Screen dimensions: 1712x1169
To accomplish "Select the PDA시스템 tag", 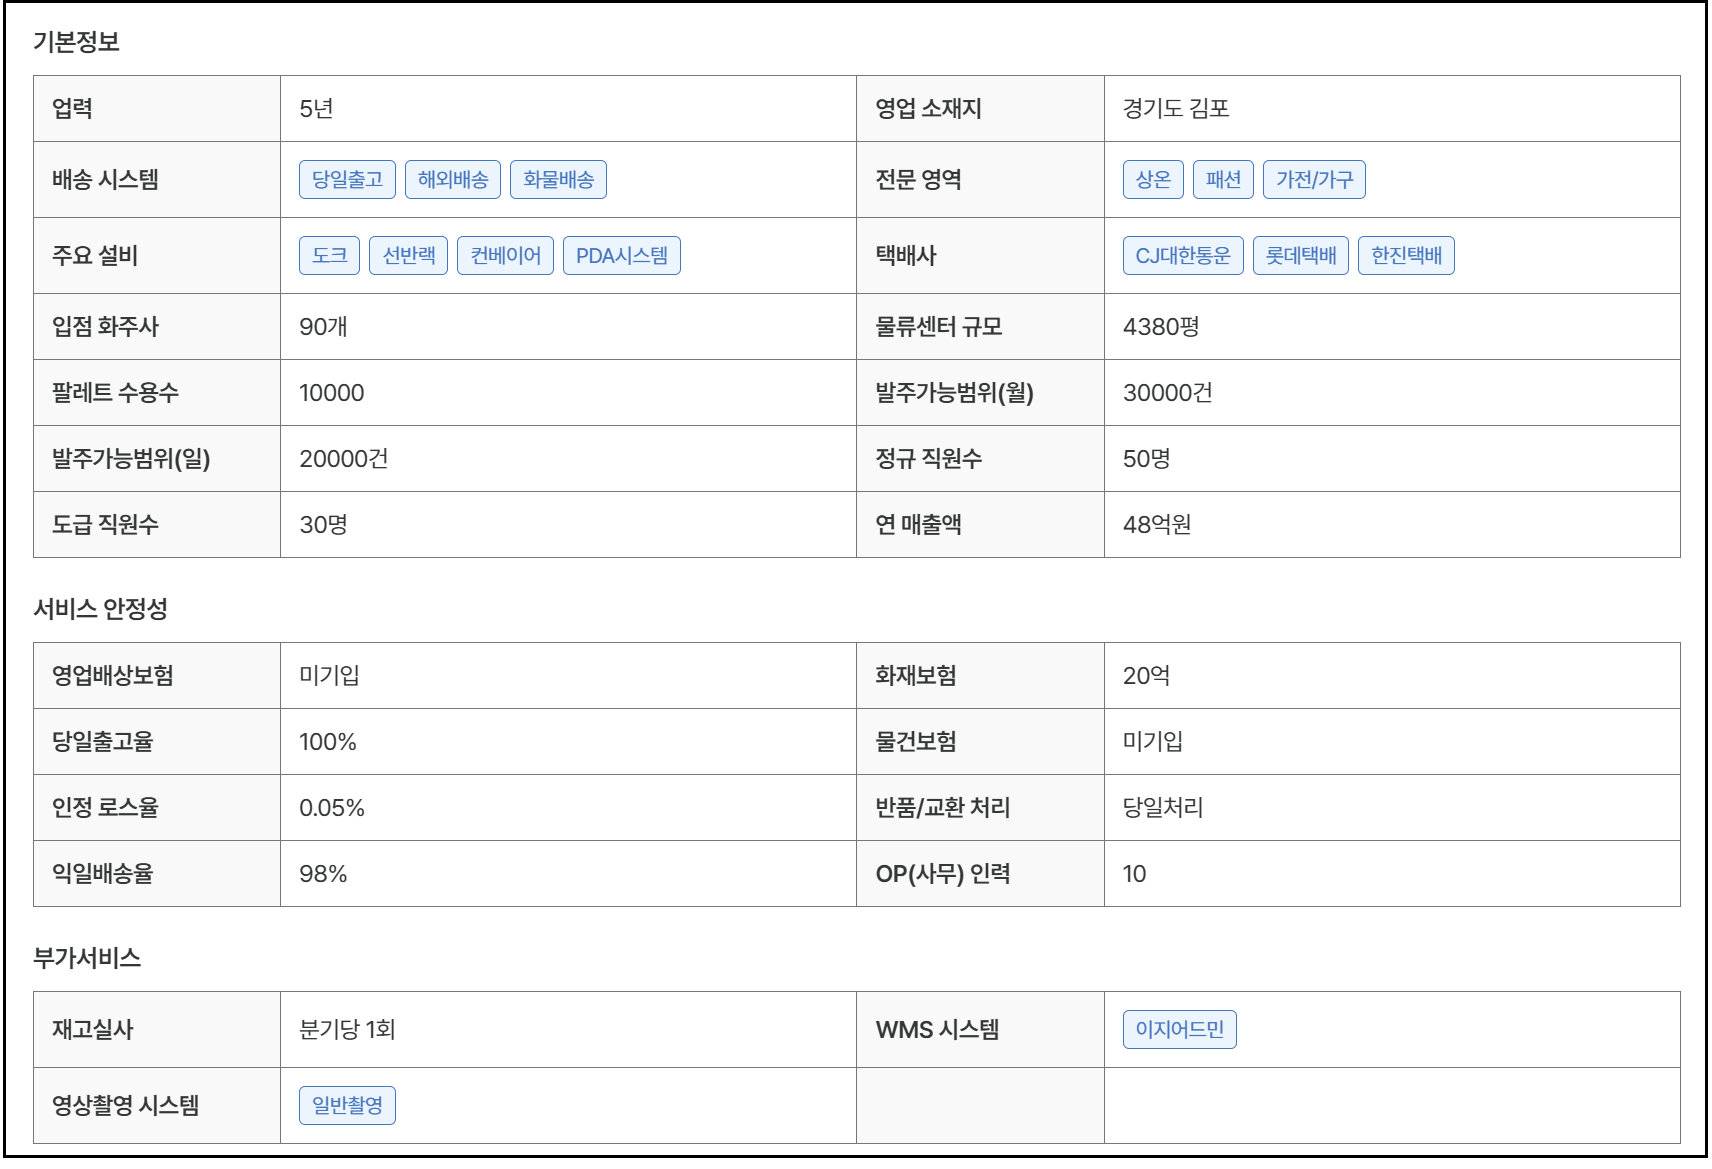I will 621,256.
